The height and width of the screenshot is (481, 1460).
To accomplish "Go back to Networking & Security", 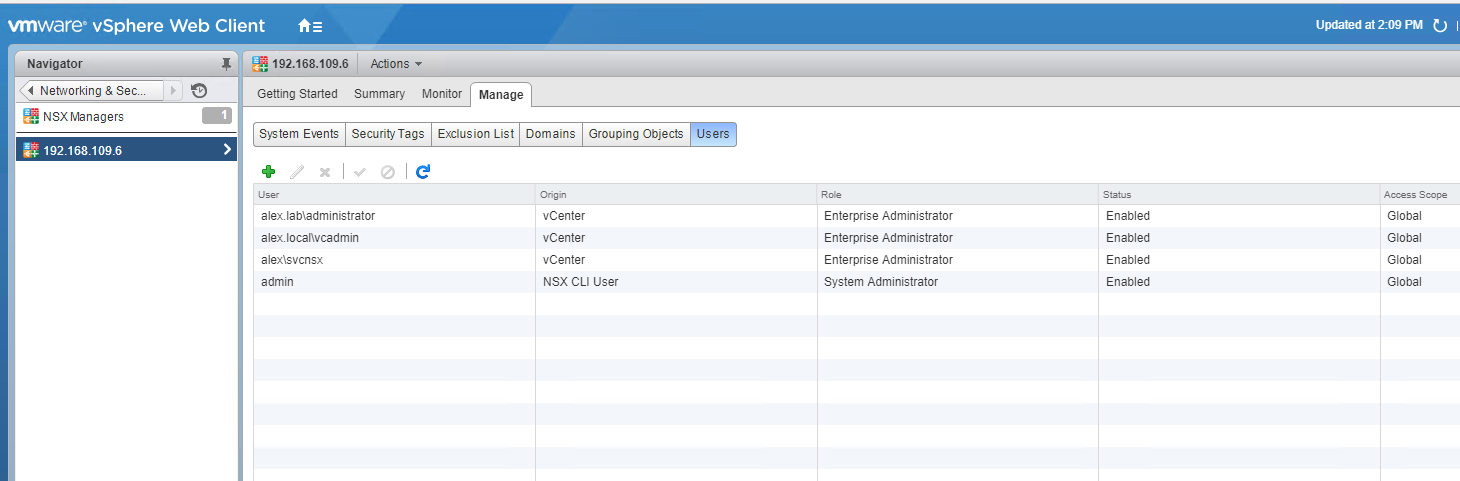I will pyautogui.click(x=92, y=90).
